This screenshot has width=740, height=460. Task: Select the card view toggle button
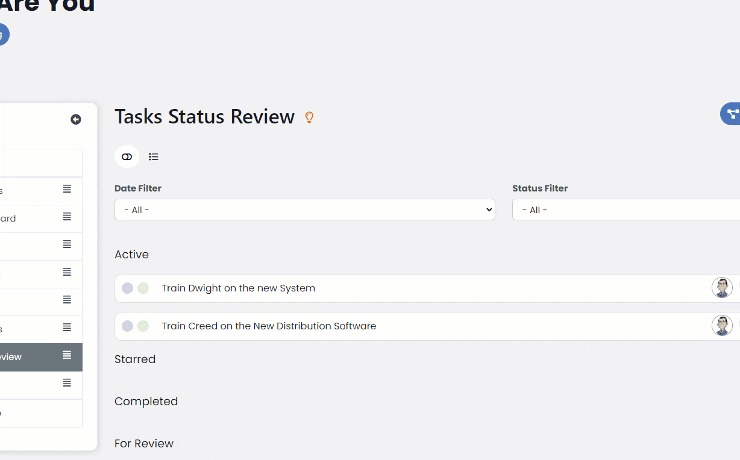[x=127, y=157]
